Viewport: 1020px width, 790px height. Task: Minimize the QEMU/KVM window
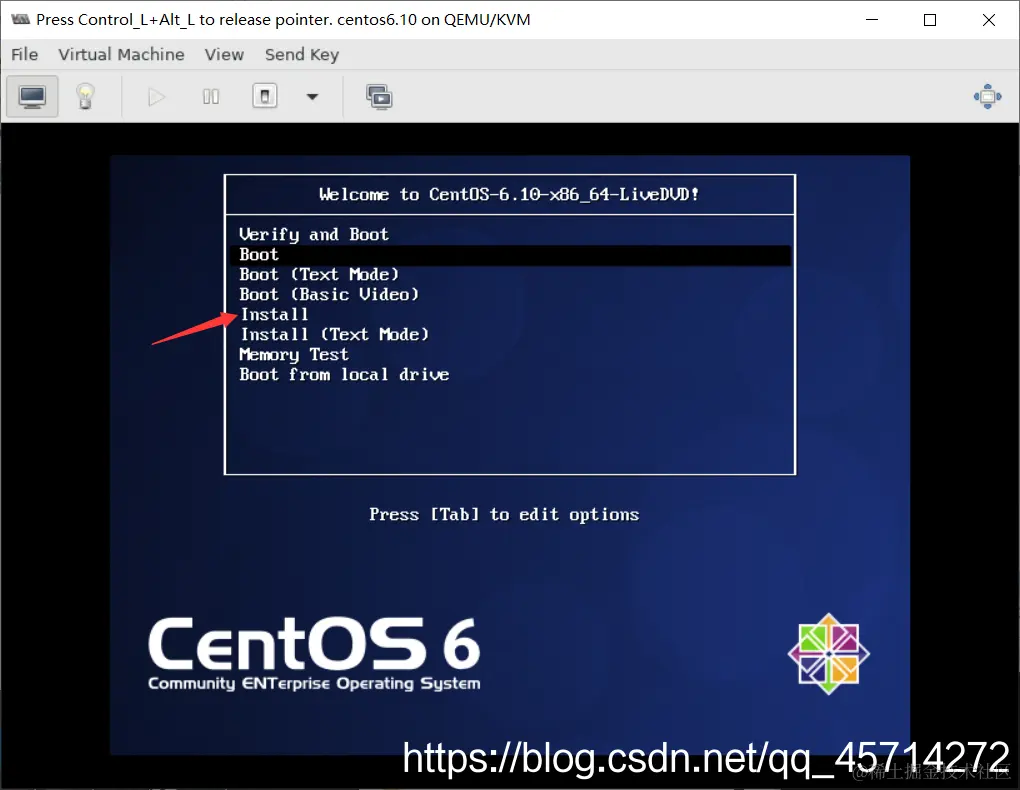(x=872, y=20)
